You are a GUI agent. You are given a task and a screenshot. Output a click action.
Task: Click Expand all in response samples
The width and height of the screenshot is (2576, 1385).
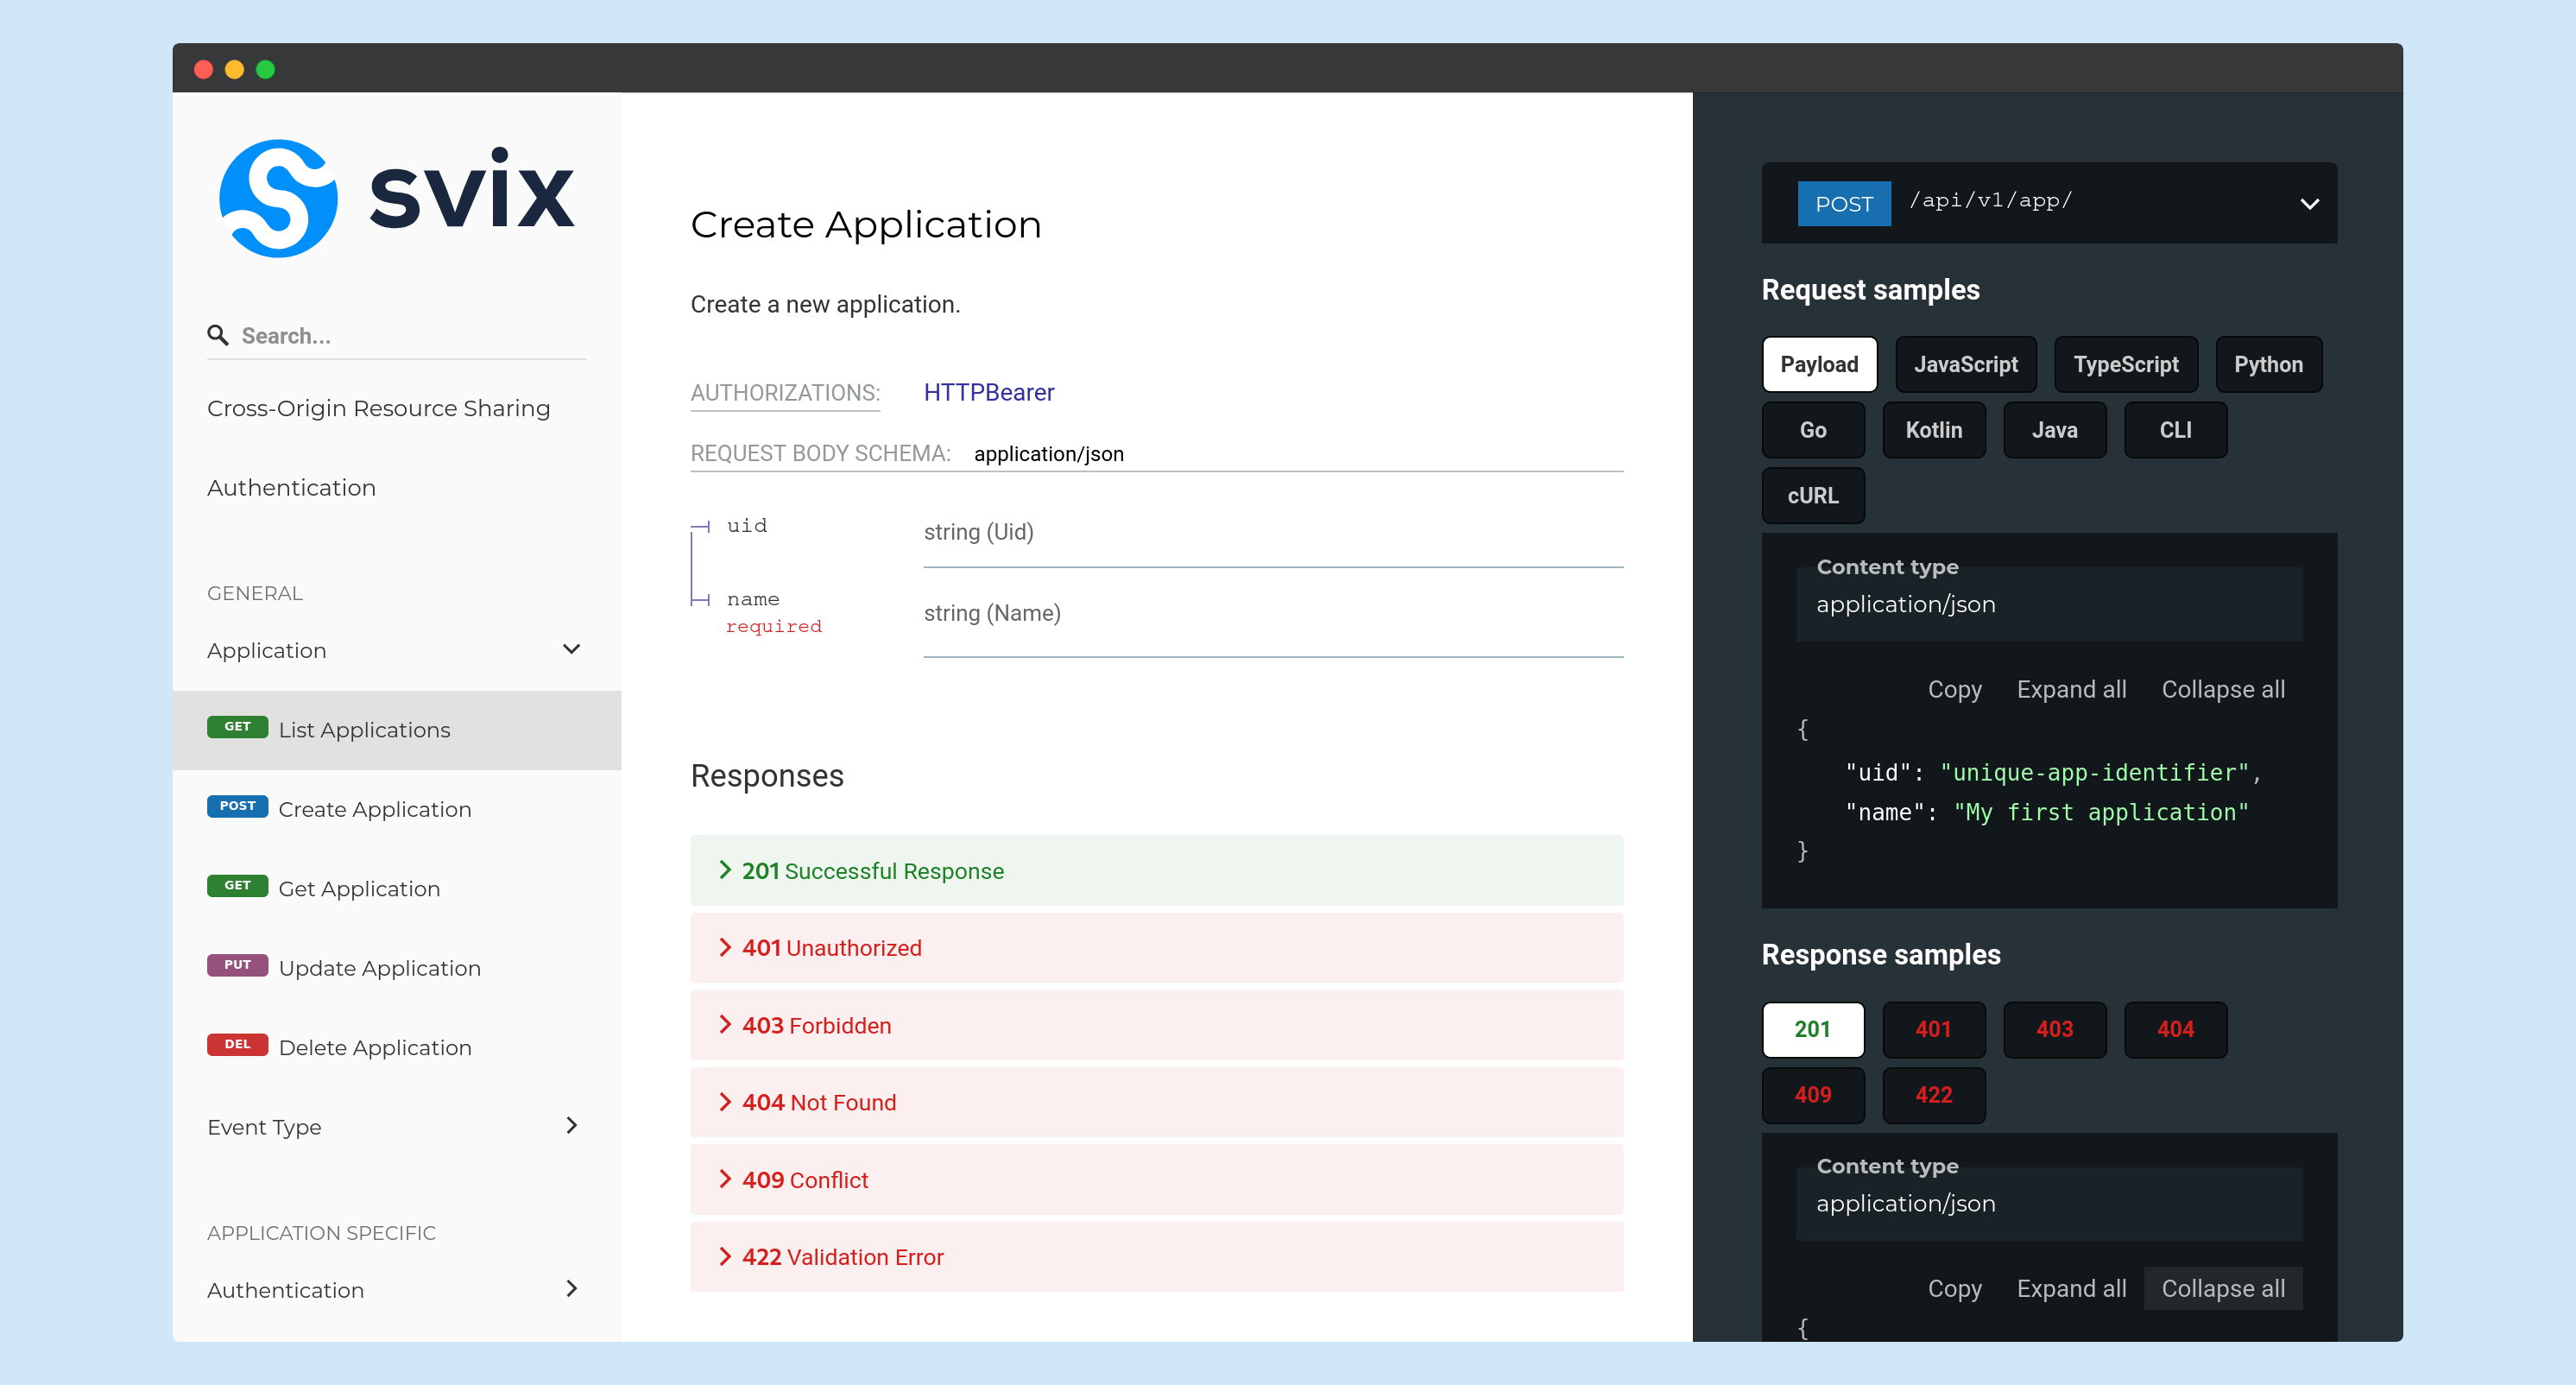point(2070,1289)
